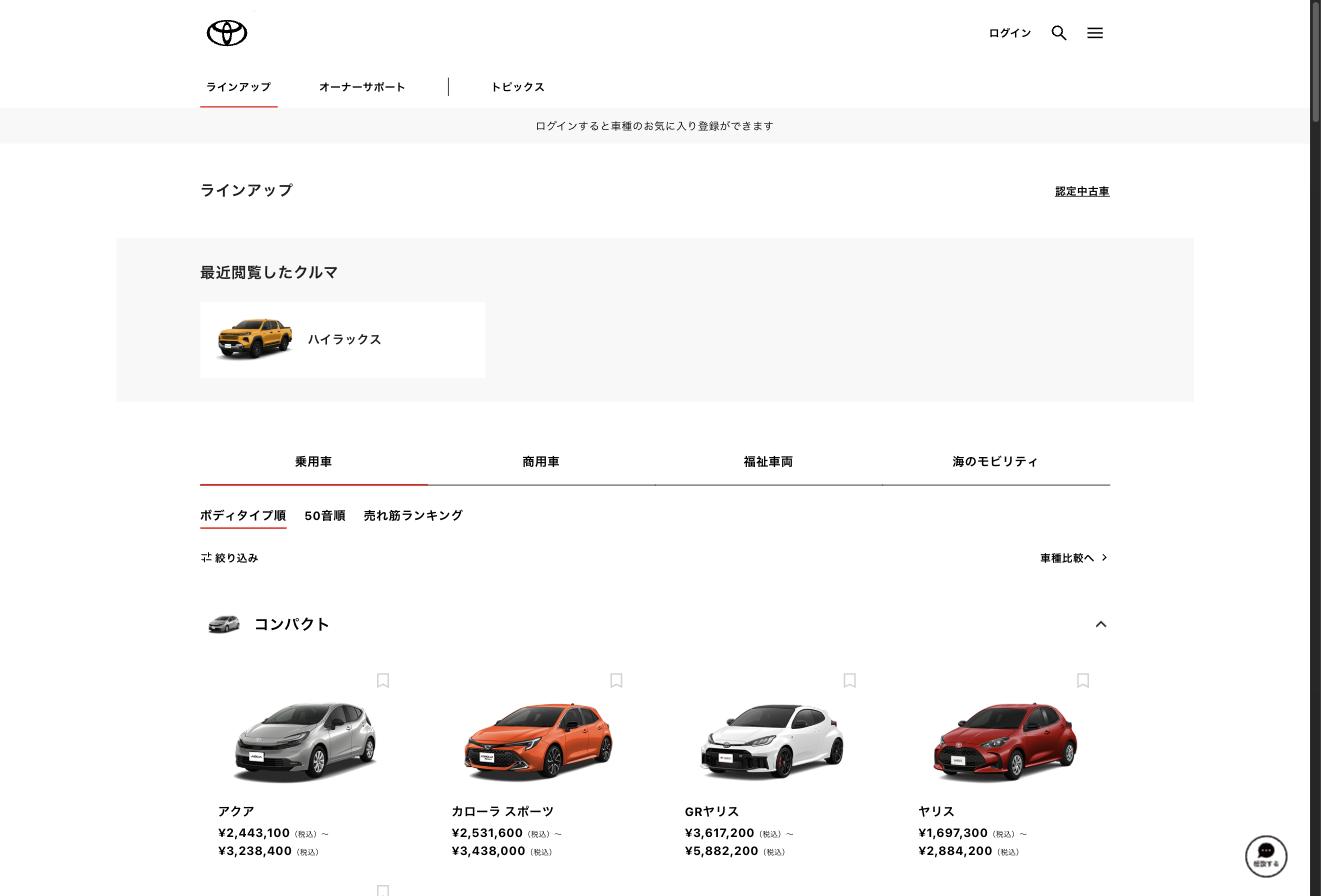Select the 乗用車 tab
Image resolution: width=1321 pixels, height=896 pixels.
[314, 462]
